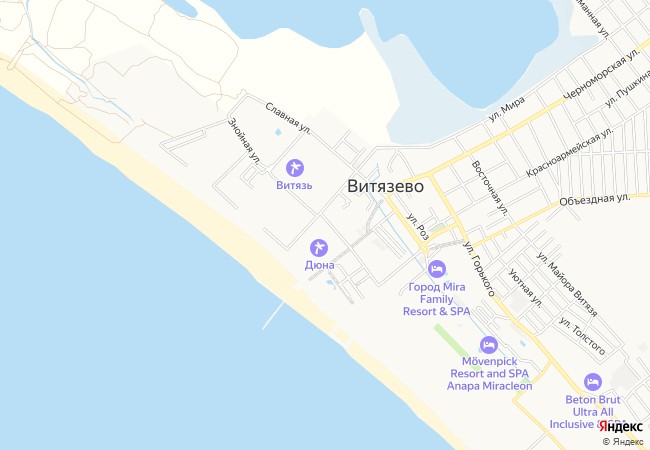Click the Витязь beach palm icon
This screenshot has width=650, height=450.
coord(295,168)
